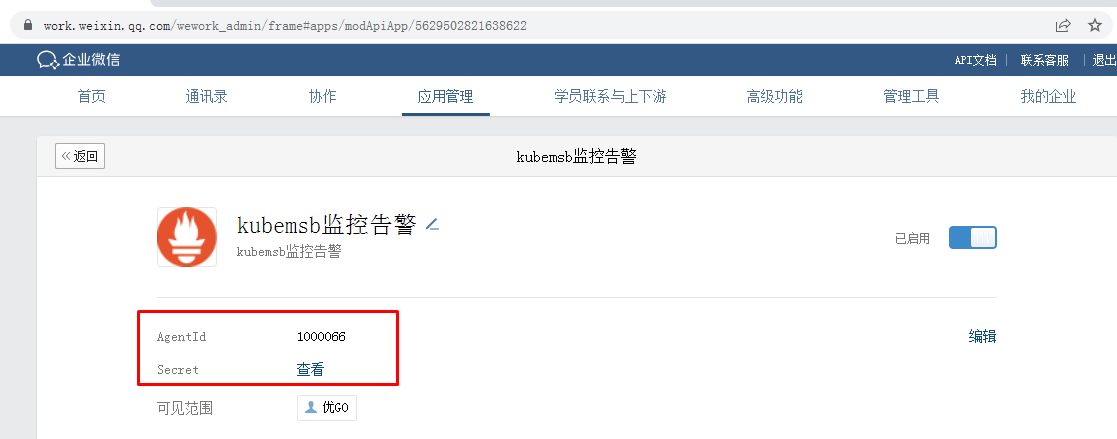Click the 编辑 link
The width and height of the screenshot is (1117, 439).
(x=982, y=336)
